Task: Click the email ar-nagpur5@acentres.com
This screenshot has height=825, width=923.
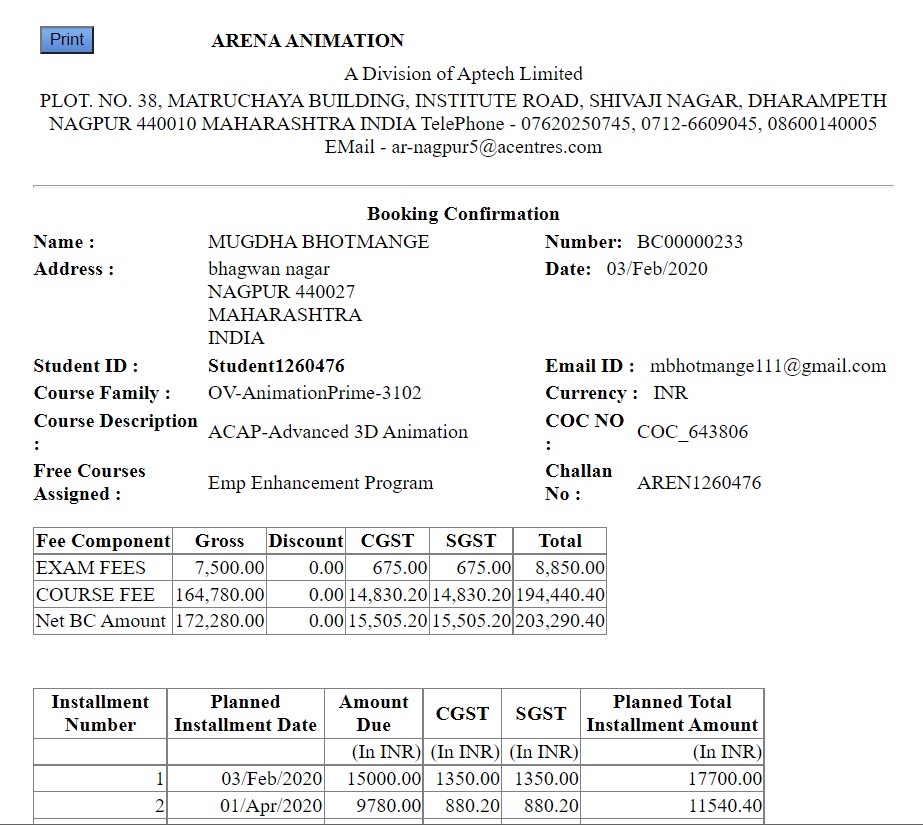Action: point(497,147)
